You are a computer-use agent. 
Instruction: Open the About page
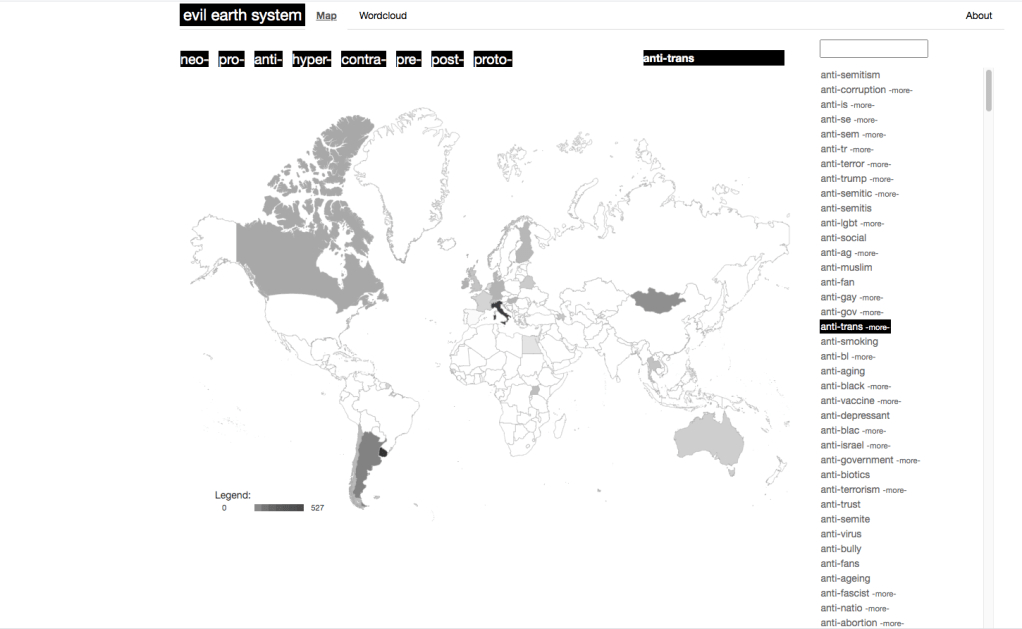point(978,16)
